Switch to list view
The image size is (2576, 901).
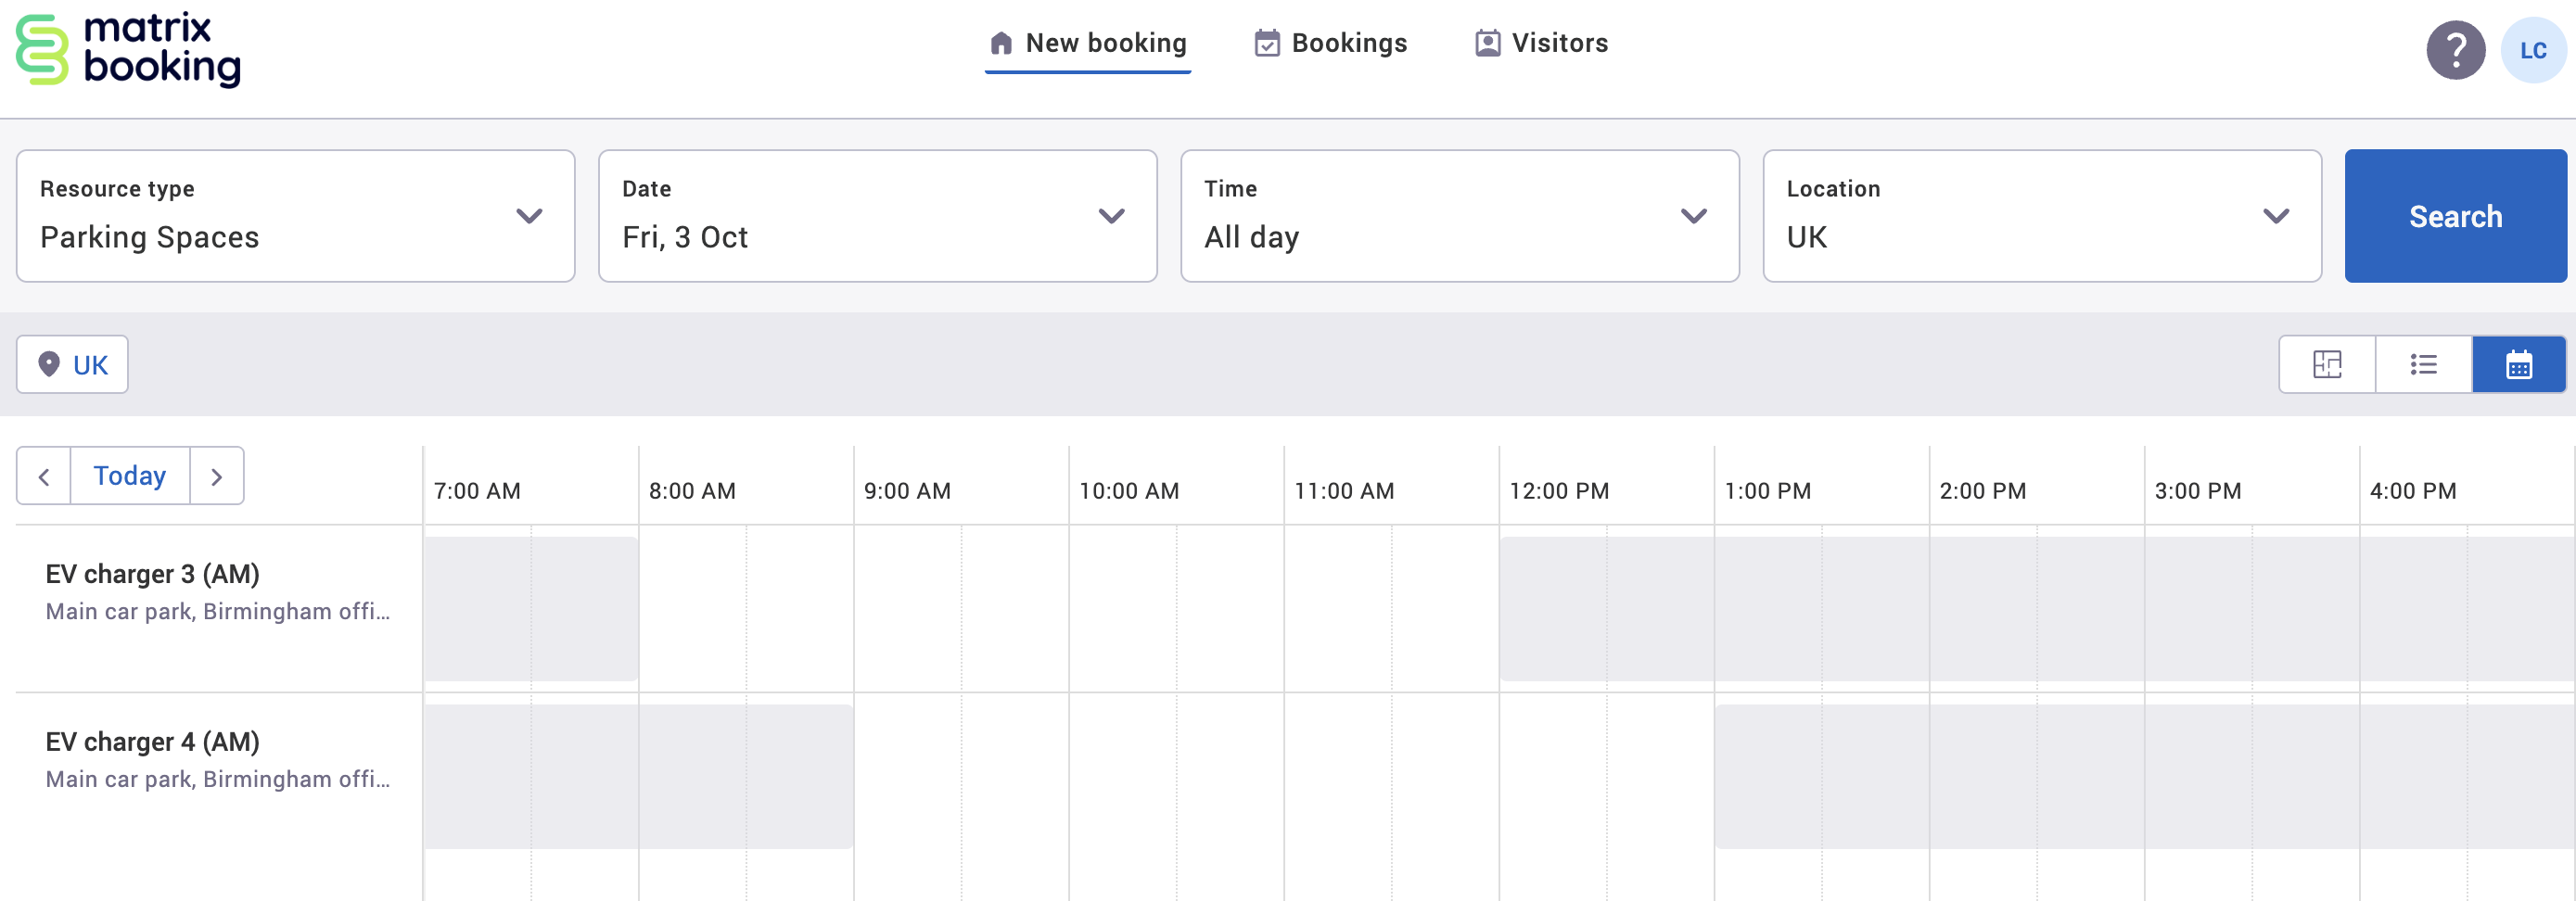pyautogui.click(x=2423, y=364)
